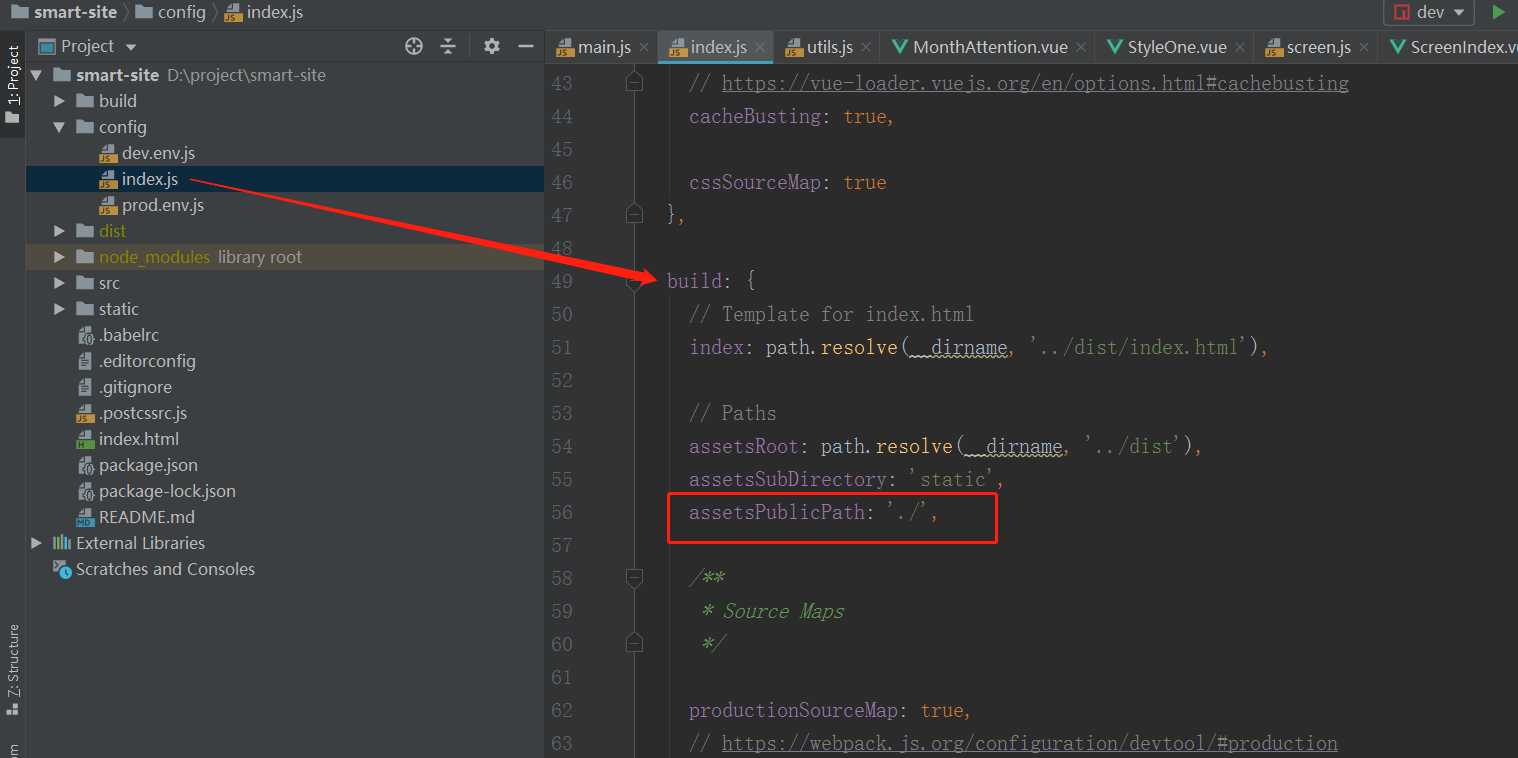Collapse the smart-site root folder

pyautogui.click(x=37, y=75)
